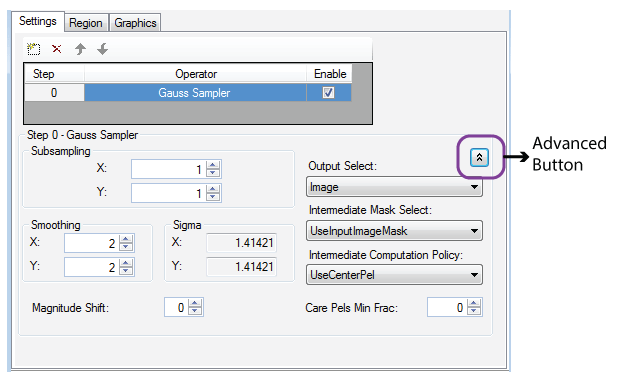Open the Graphics tab

click(135, 23)
